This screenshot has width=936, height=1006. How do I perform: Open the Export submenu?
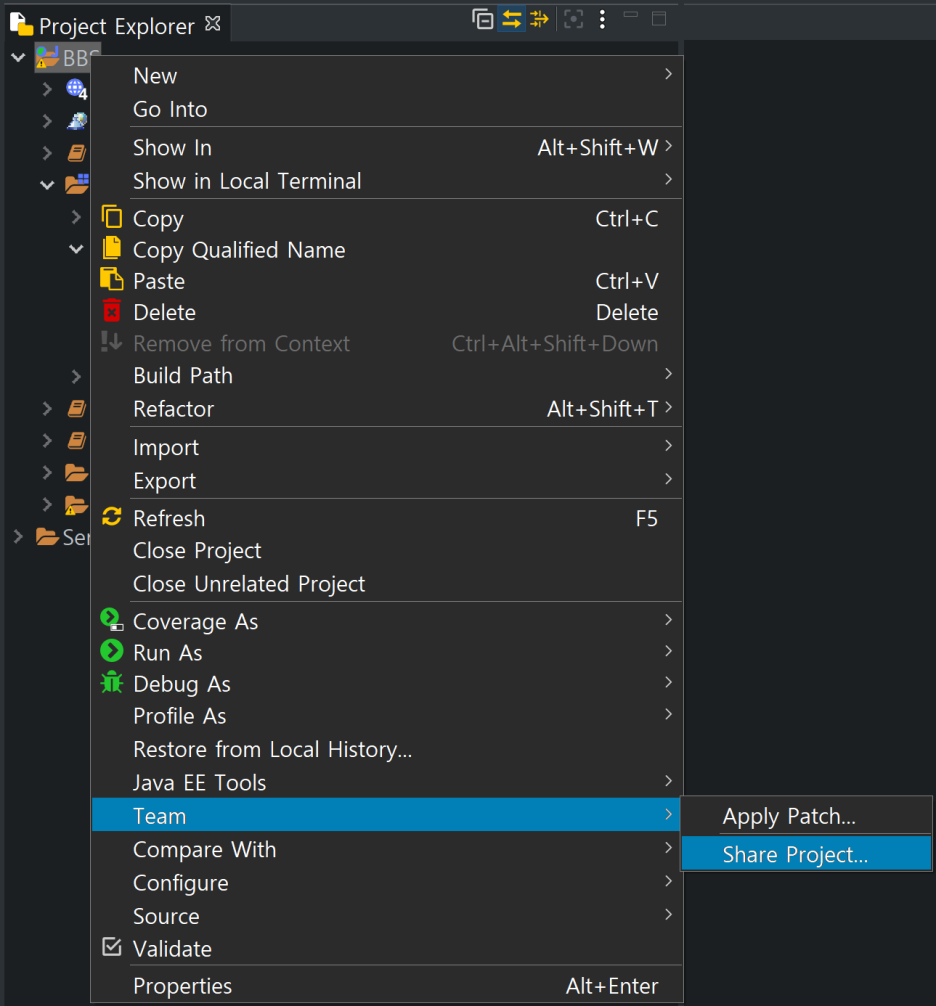[387, 481]
